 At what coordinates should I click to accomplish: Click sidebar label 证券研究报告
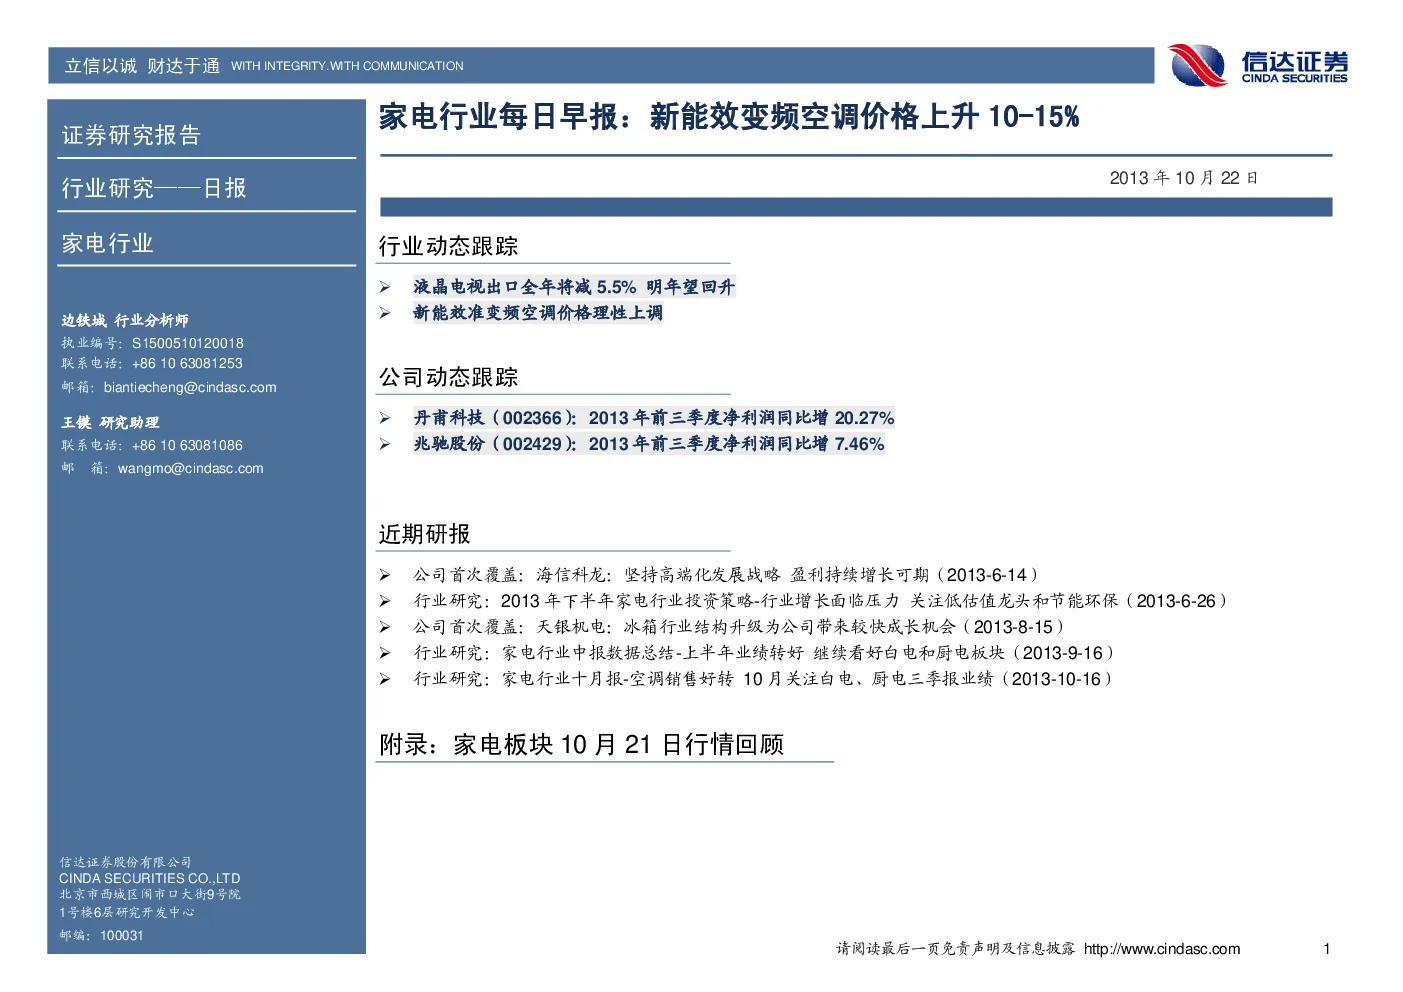131,135
